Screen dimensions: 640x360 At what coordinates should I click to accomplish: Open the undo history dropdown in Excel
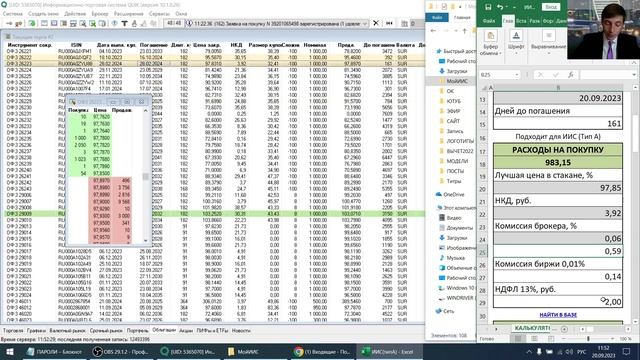coord(507,7)
